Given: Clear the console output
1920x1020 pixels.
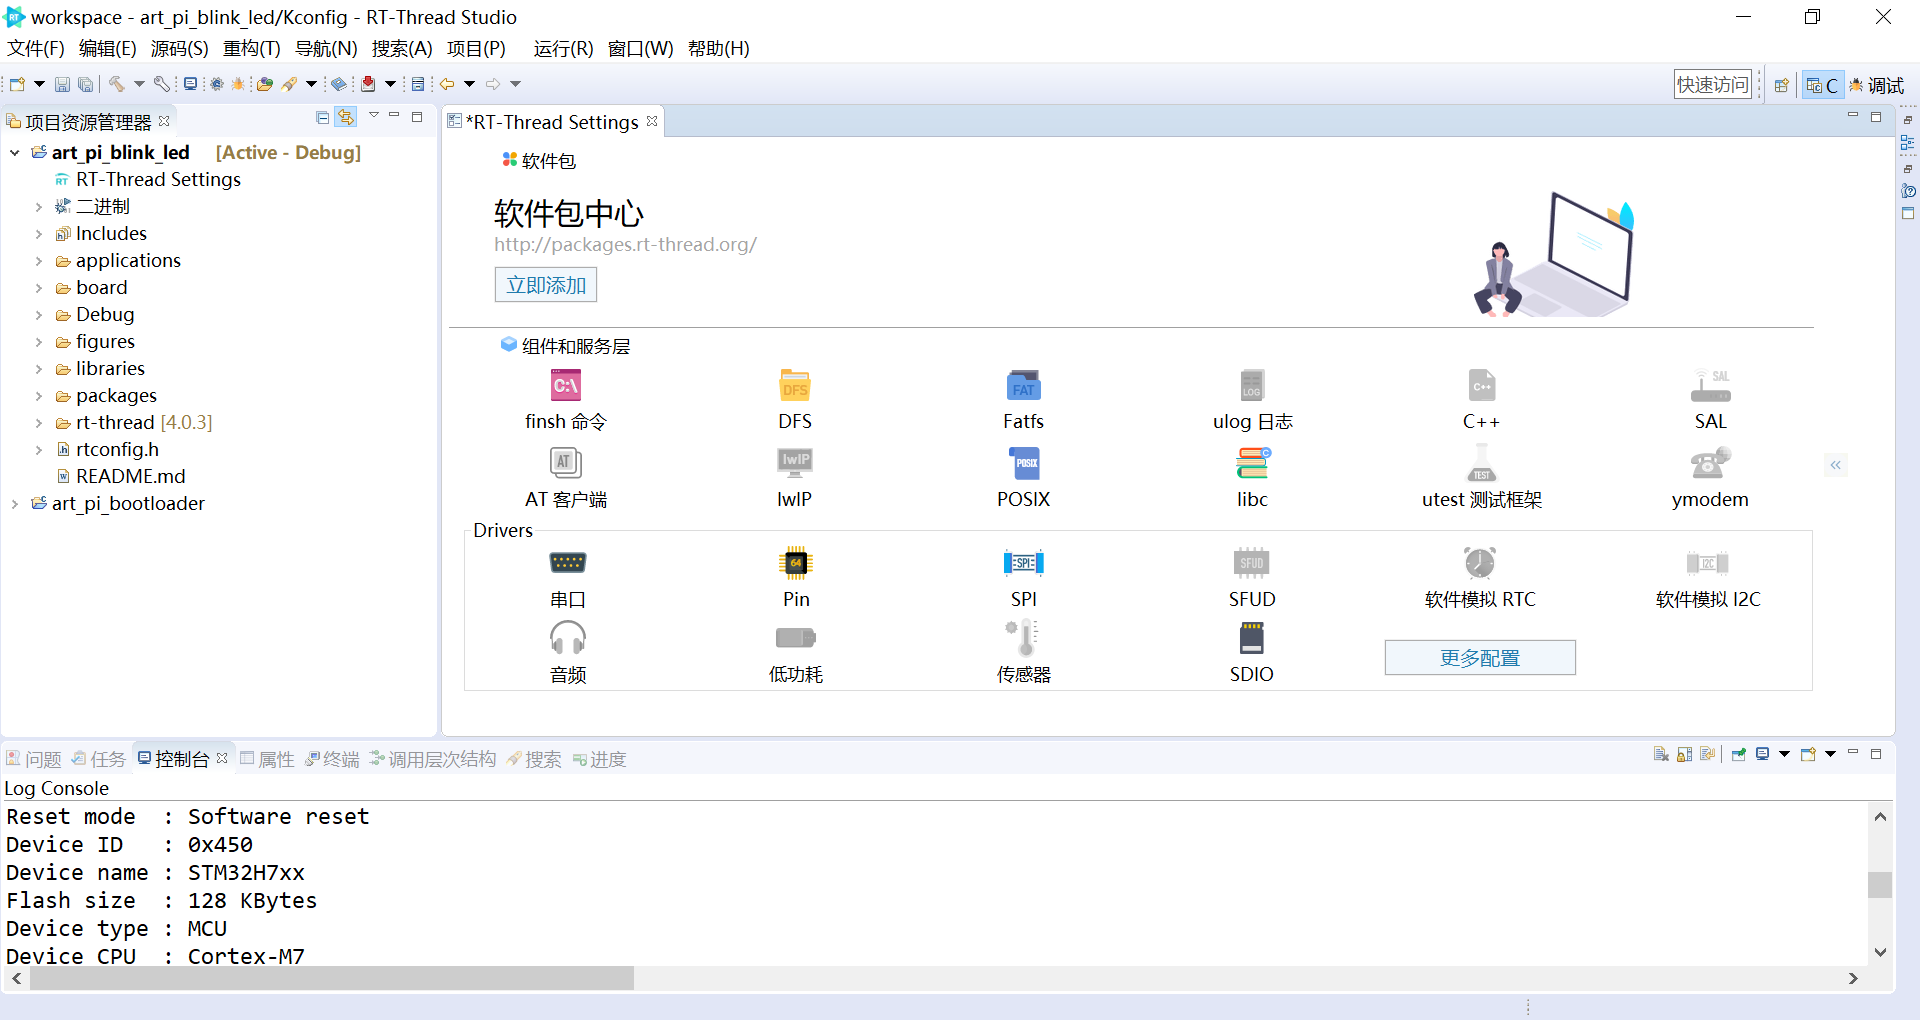Looking at the screenshot, I should tap(1661, 755).
